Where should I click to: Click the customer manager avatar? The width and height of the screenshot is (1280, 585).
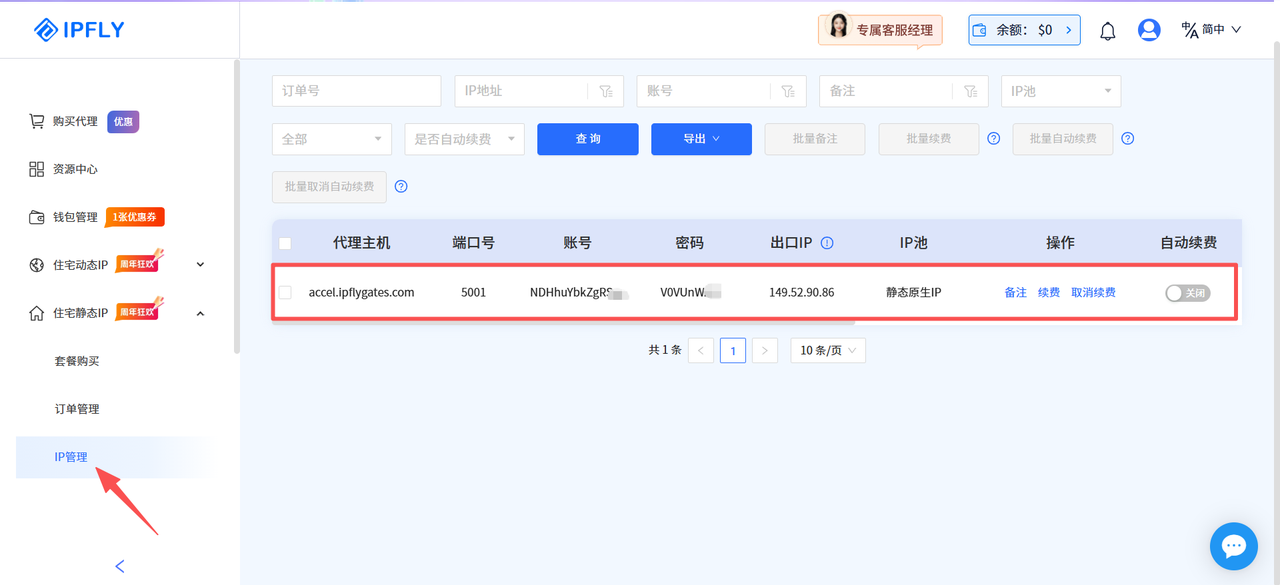837,27
